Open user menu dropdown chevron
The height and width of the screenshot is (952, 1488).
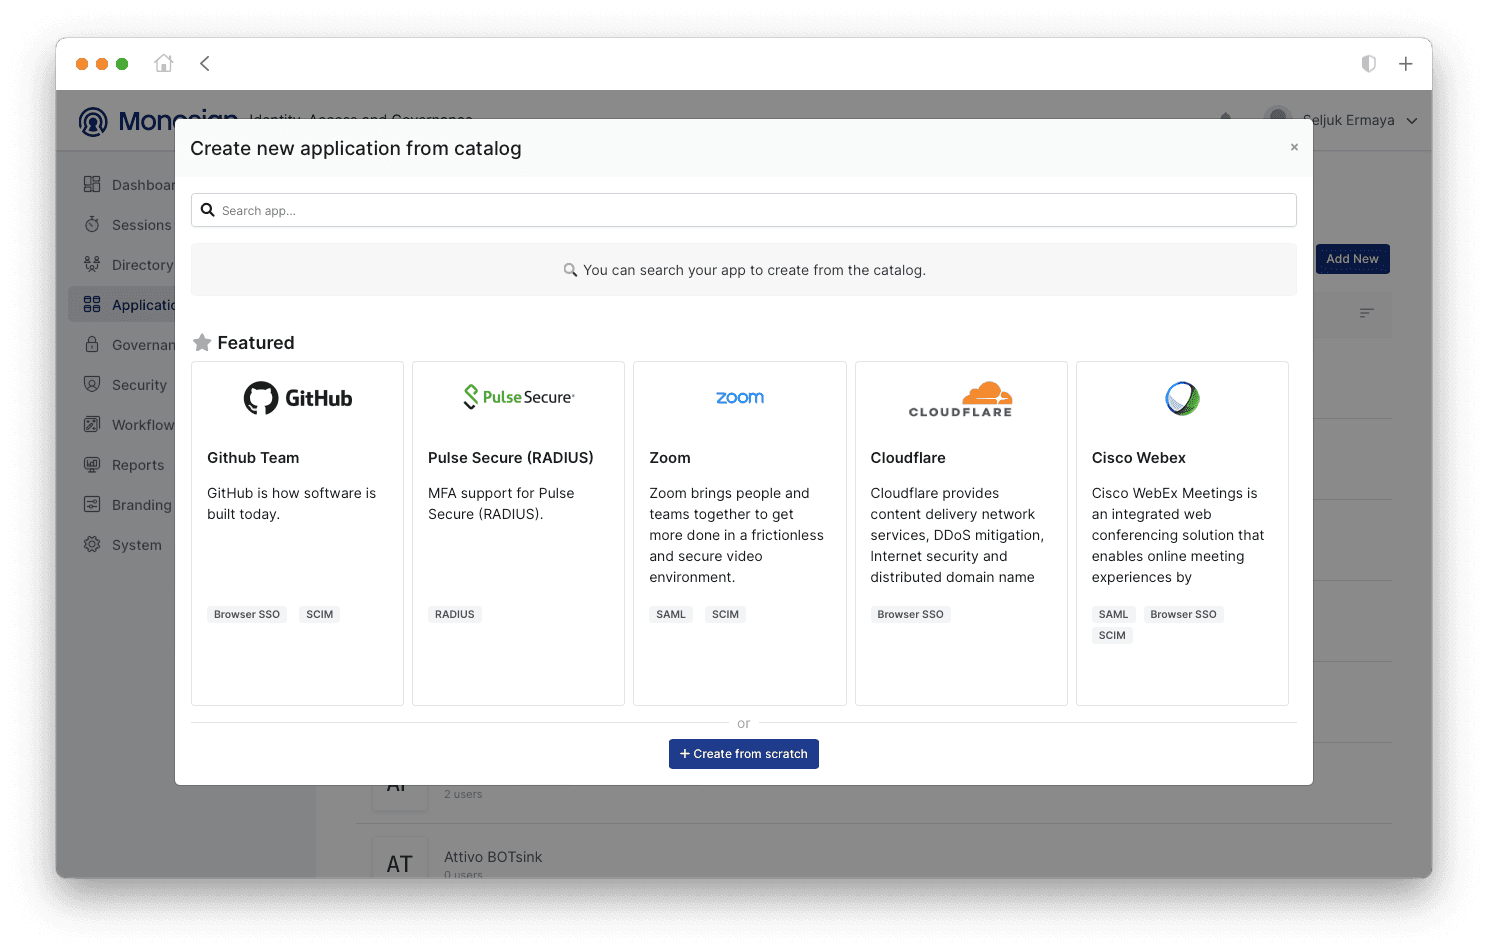[1412, 121]
